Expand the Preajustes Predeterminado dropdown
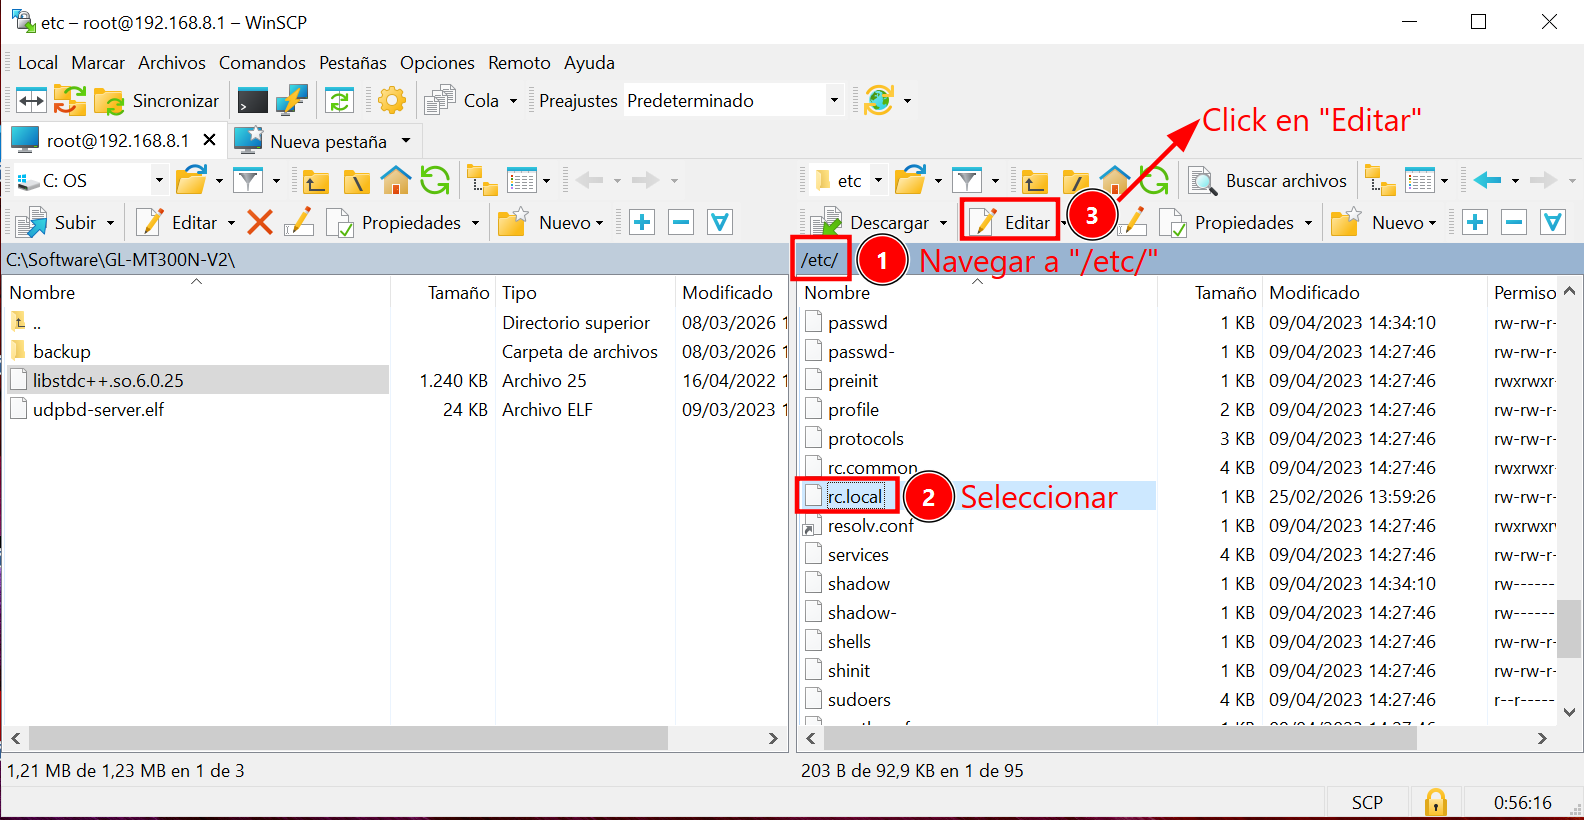Screen dimensions: 1584x820 pyautogui.click(x=834, y=101)
